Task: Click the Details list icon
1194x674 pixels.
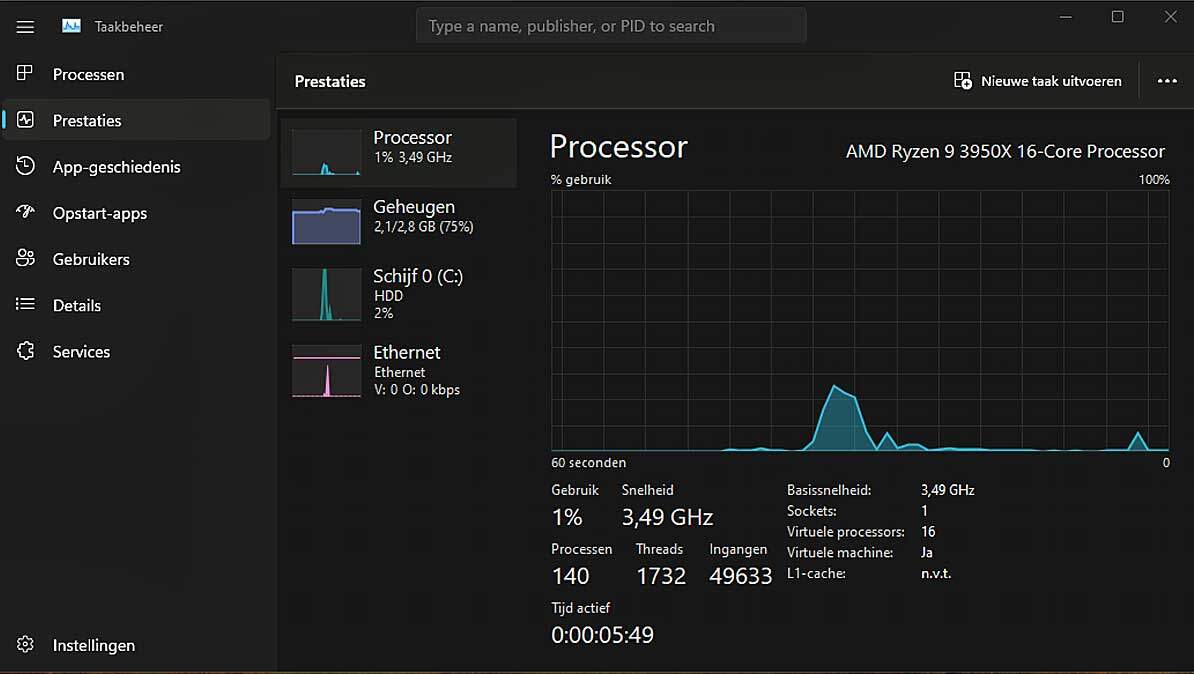Action: [25, 305]
